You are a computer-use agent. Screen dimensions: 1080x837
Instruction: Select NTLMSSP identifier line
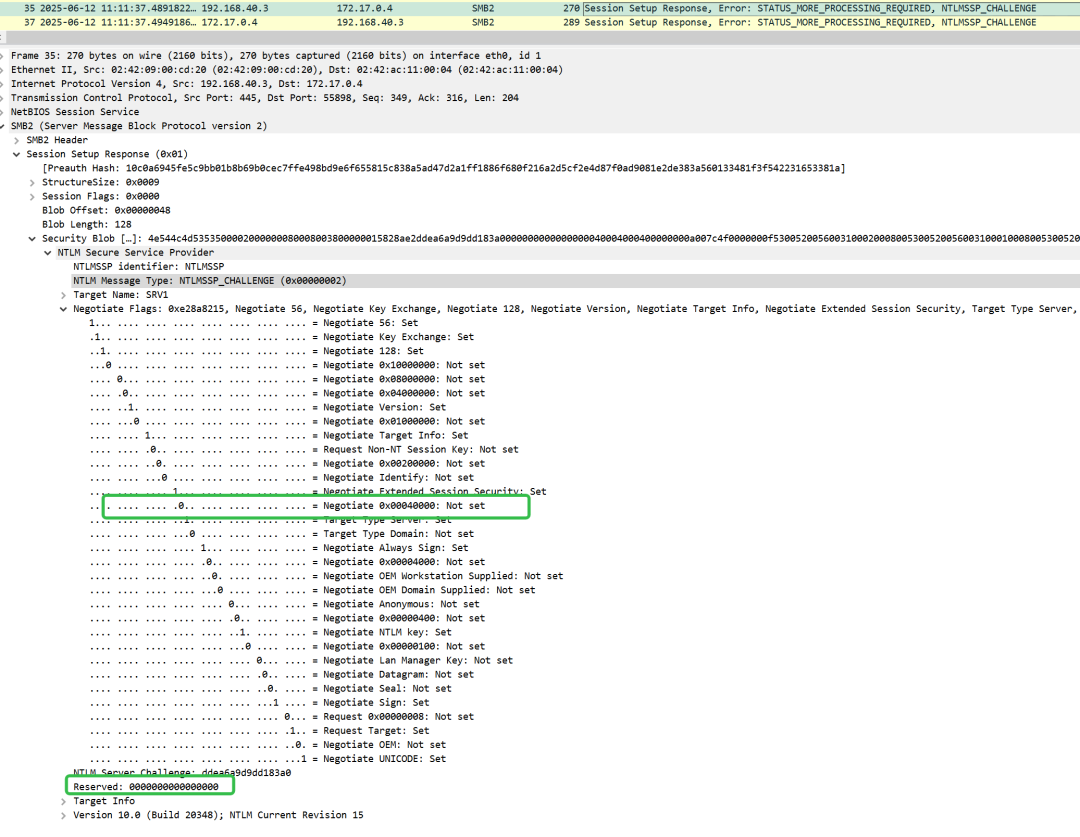coord(149,267)
